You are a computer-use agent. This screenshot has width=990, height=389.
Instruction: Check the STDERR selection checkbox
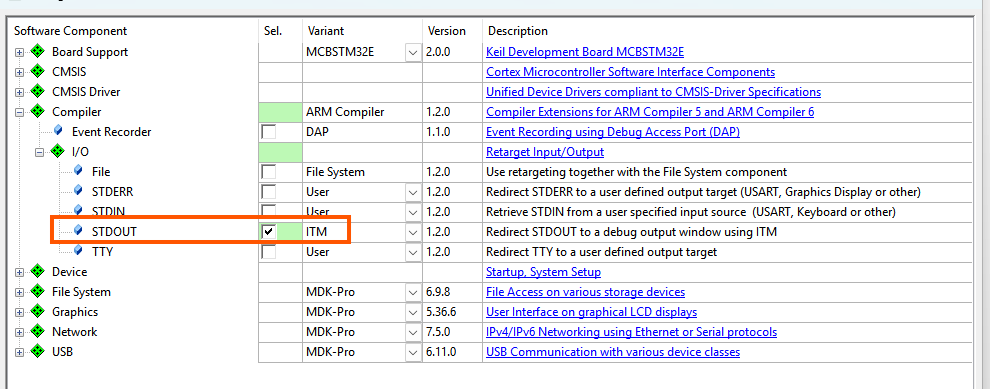[x=269, y=191]
